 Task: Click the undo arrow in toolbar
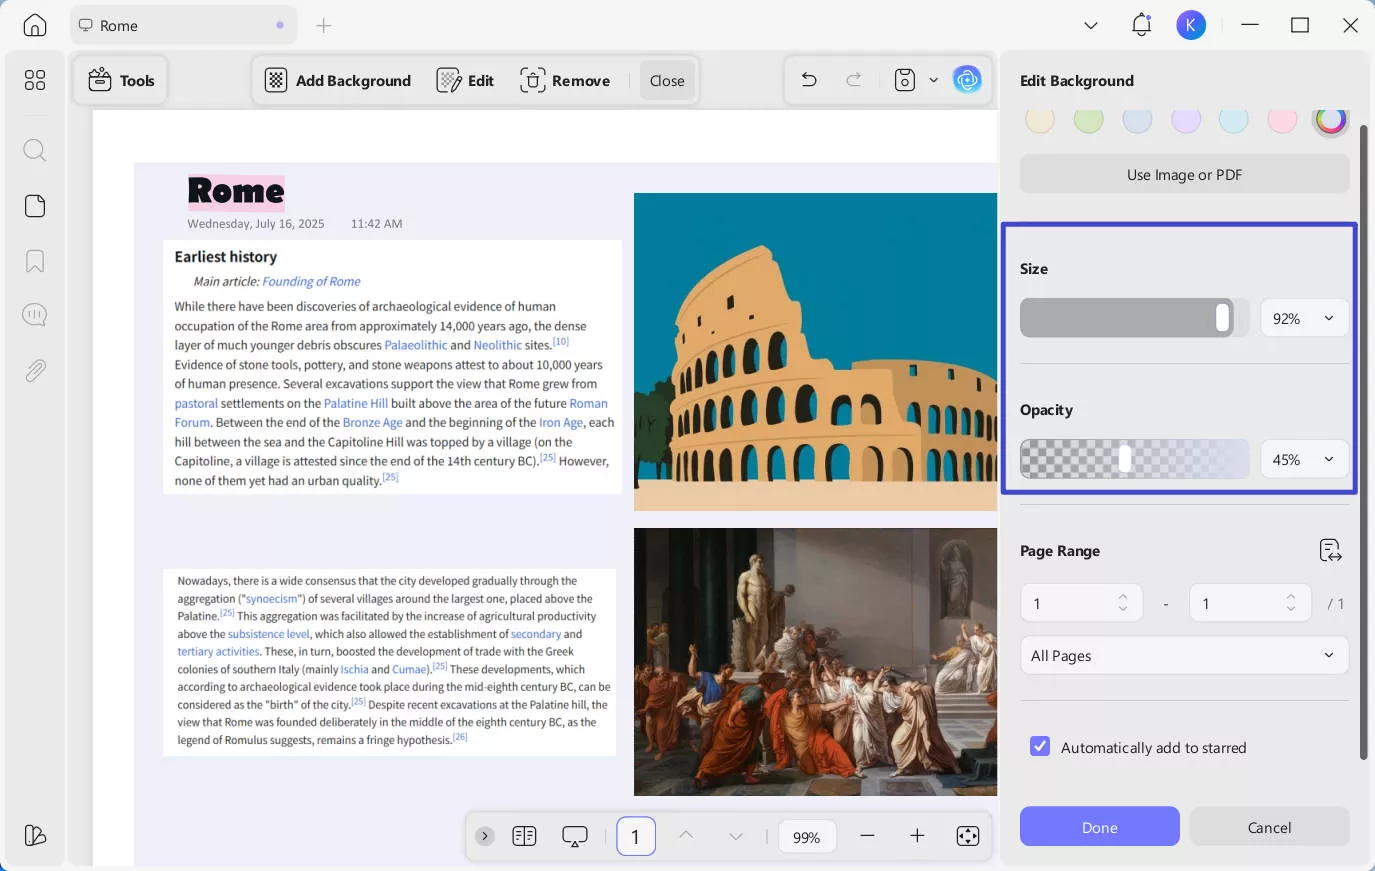click(809, 80)
